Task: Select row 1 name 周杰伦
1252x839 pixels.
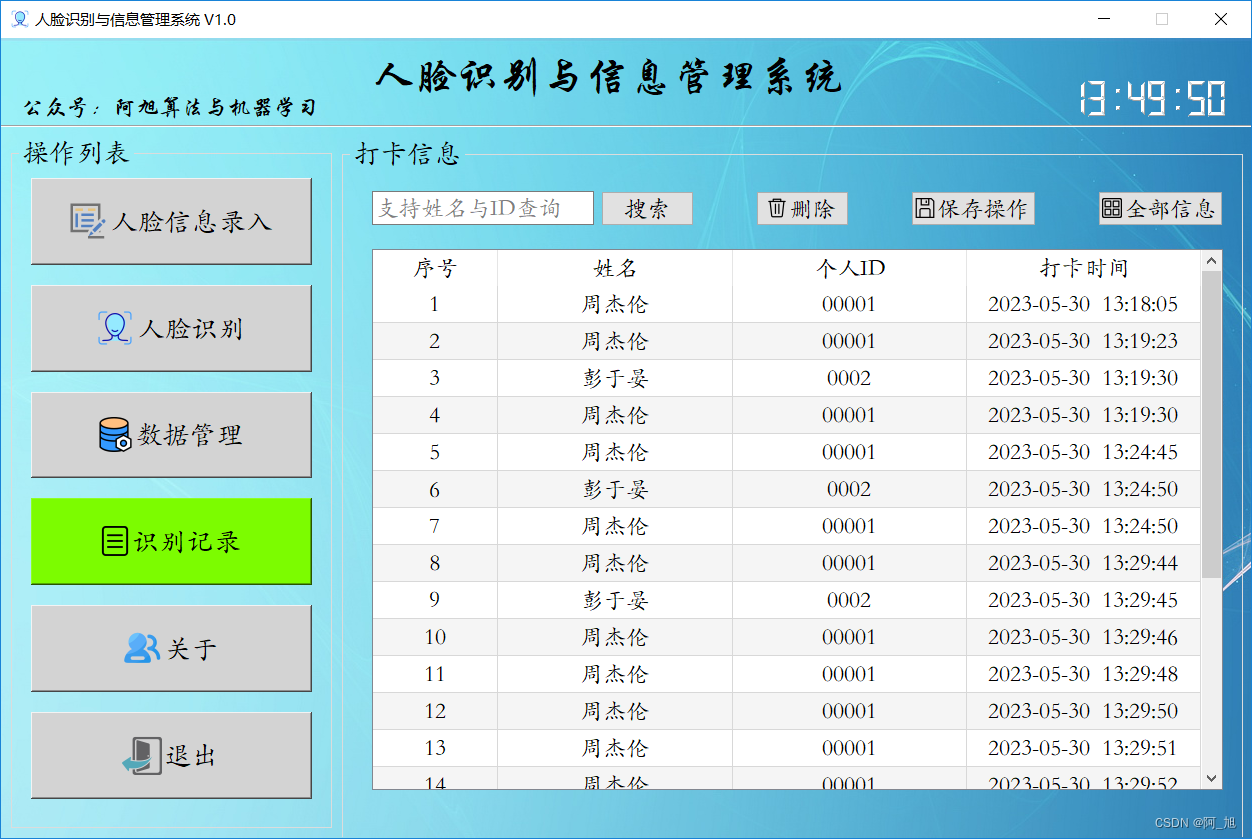Action: [x=615, y=304]
